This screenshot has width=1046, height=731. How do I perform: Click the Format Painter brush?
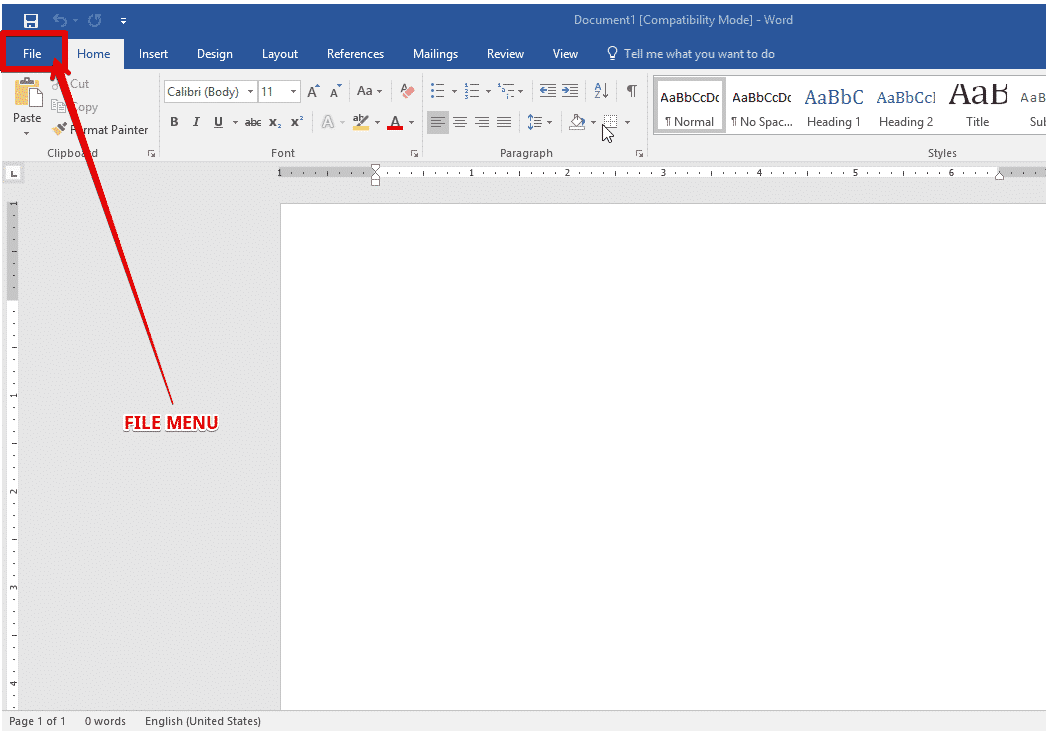point(60,129)
